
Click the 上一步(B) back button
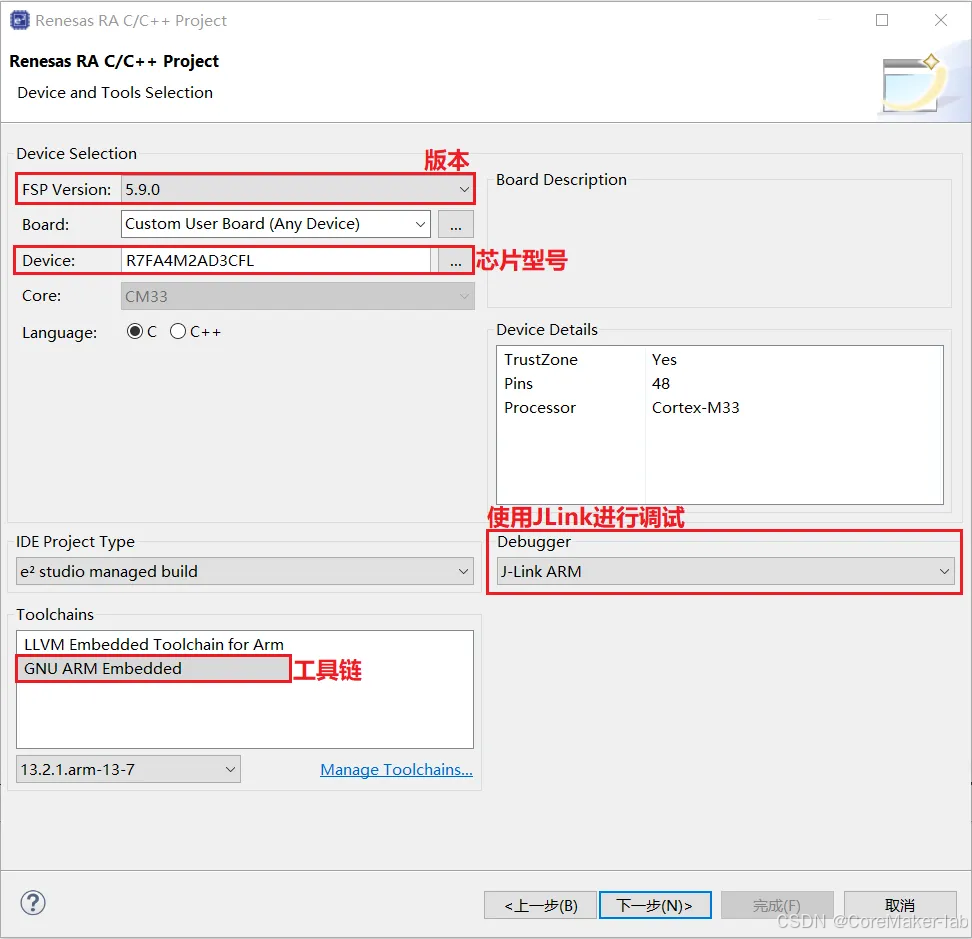click(541, 906)
